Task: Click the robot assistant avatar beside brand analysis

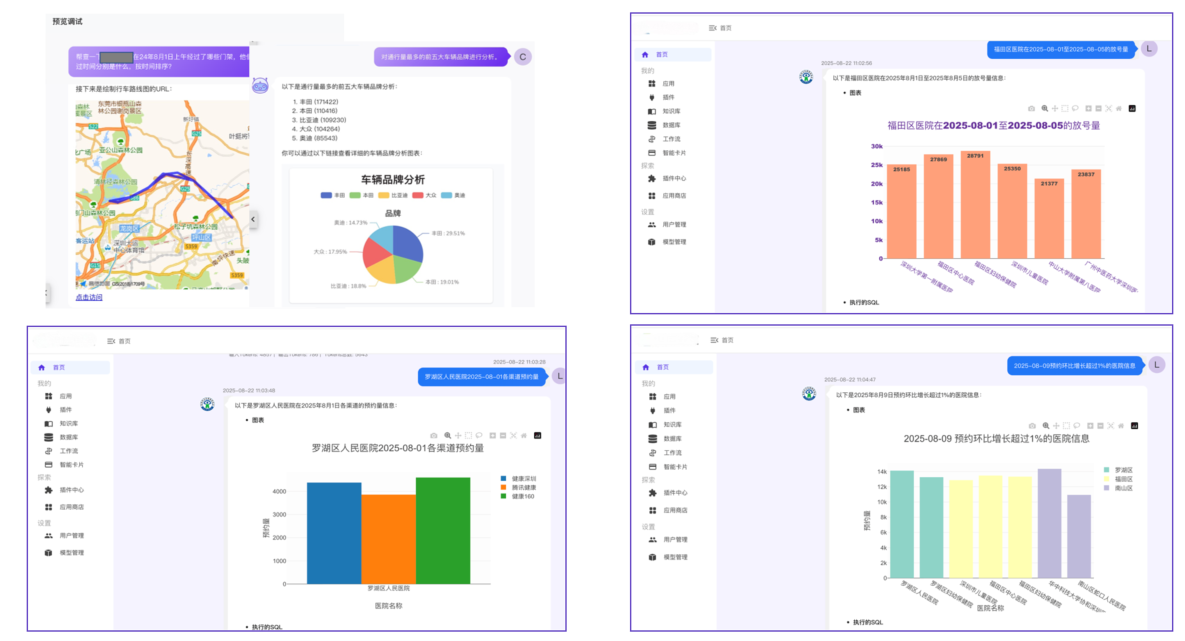Action: (x=260, y=85)
